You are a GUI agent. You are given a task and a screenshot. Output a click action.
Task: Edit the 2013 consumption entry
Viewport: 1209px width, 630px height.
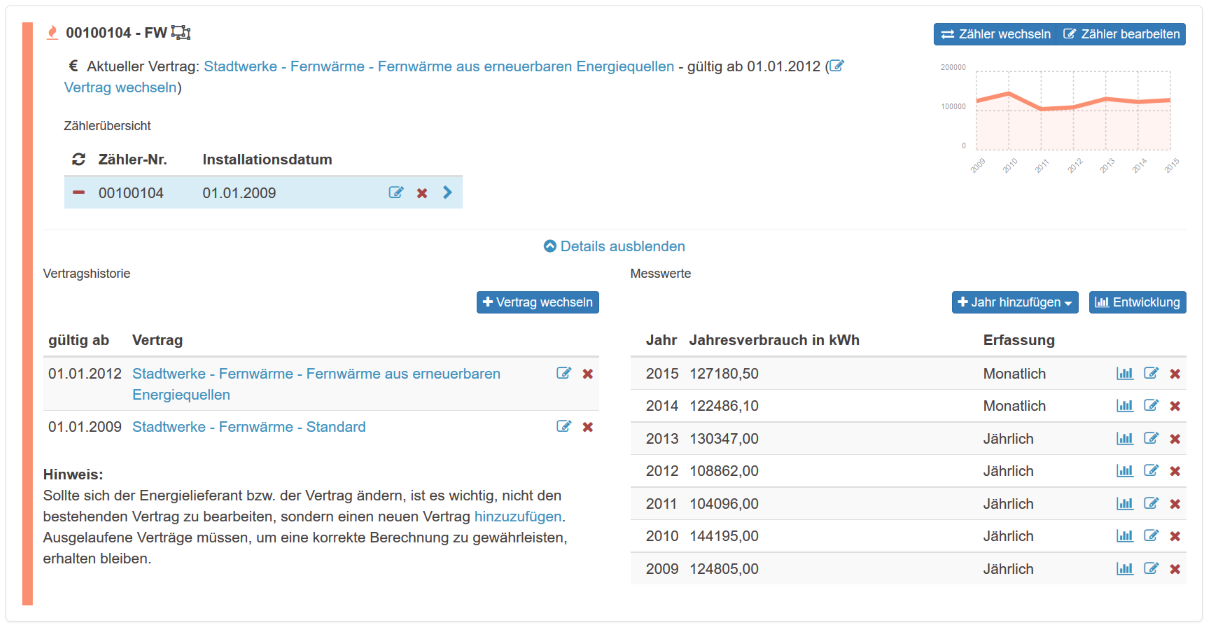tap(1151, 439)
